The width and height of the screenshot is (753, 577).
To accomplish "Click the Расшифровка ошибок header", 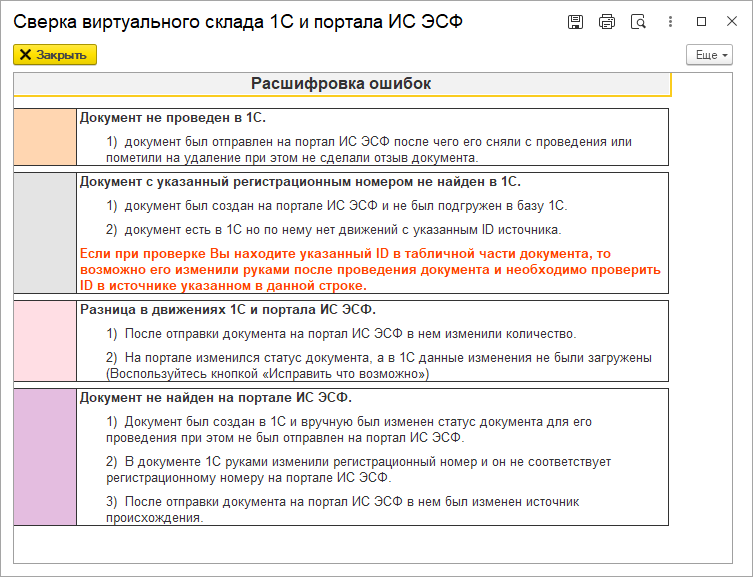I will pyautogui.click(x=341, y=84).
